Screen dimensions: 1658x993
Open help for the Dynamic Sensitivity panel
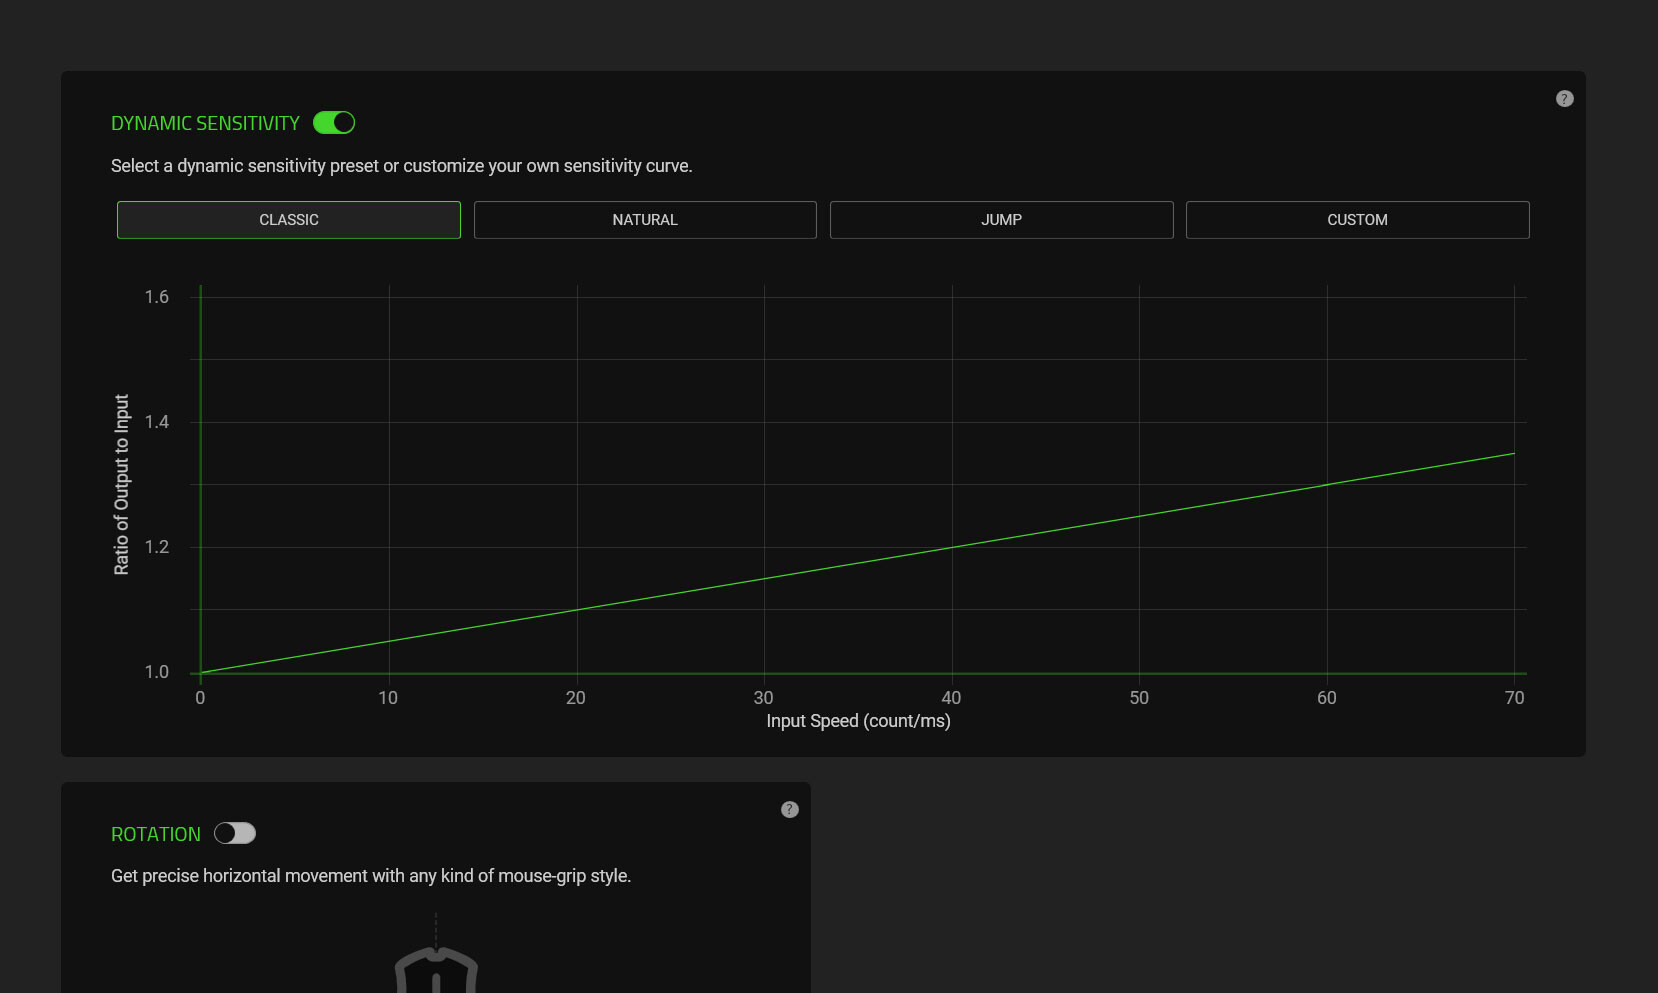[1564, 99]
